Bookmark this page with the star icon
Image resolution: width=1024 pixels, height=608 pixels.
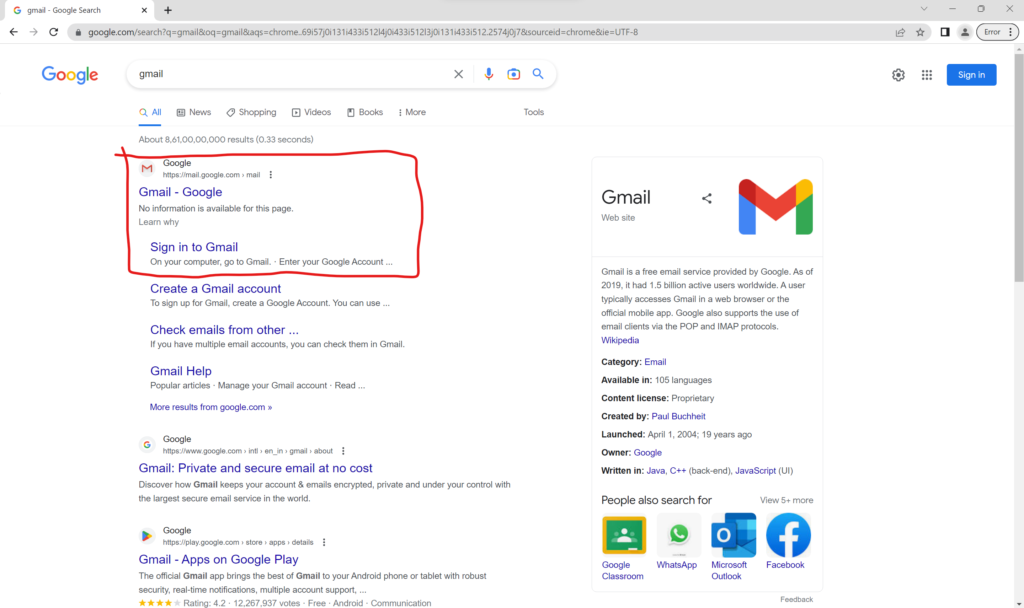coord(920,32)
